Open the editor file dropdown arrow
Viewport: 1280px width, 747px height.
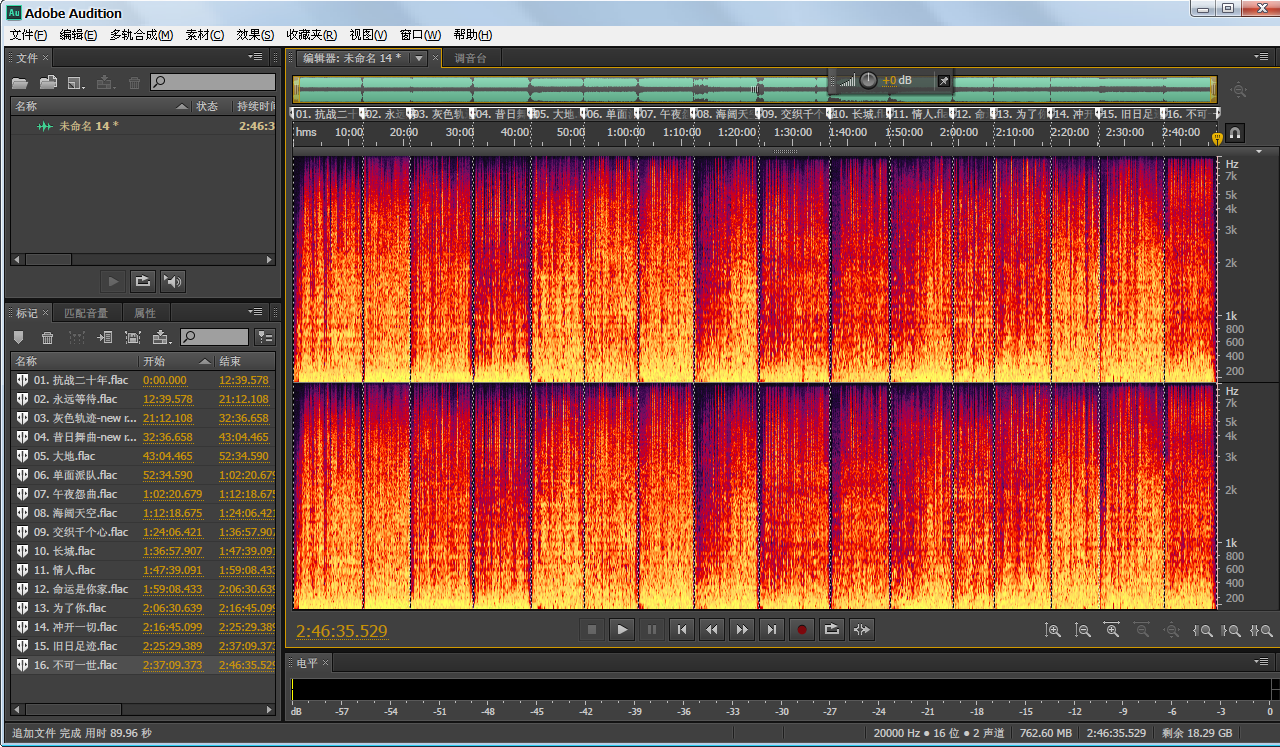click(x=419, y=58)
